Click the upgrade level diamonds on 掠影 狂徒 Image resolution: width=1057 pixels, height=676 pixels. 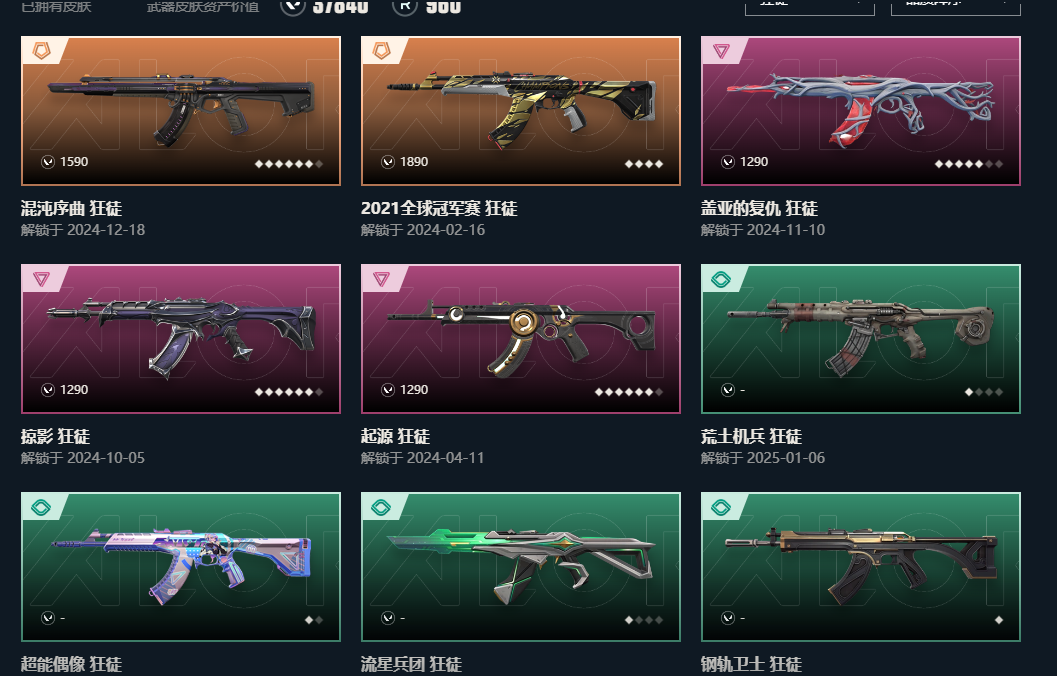click(x=289, y=392)
